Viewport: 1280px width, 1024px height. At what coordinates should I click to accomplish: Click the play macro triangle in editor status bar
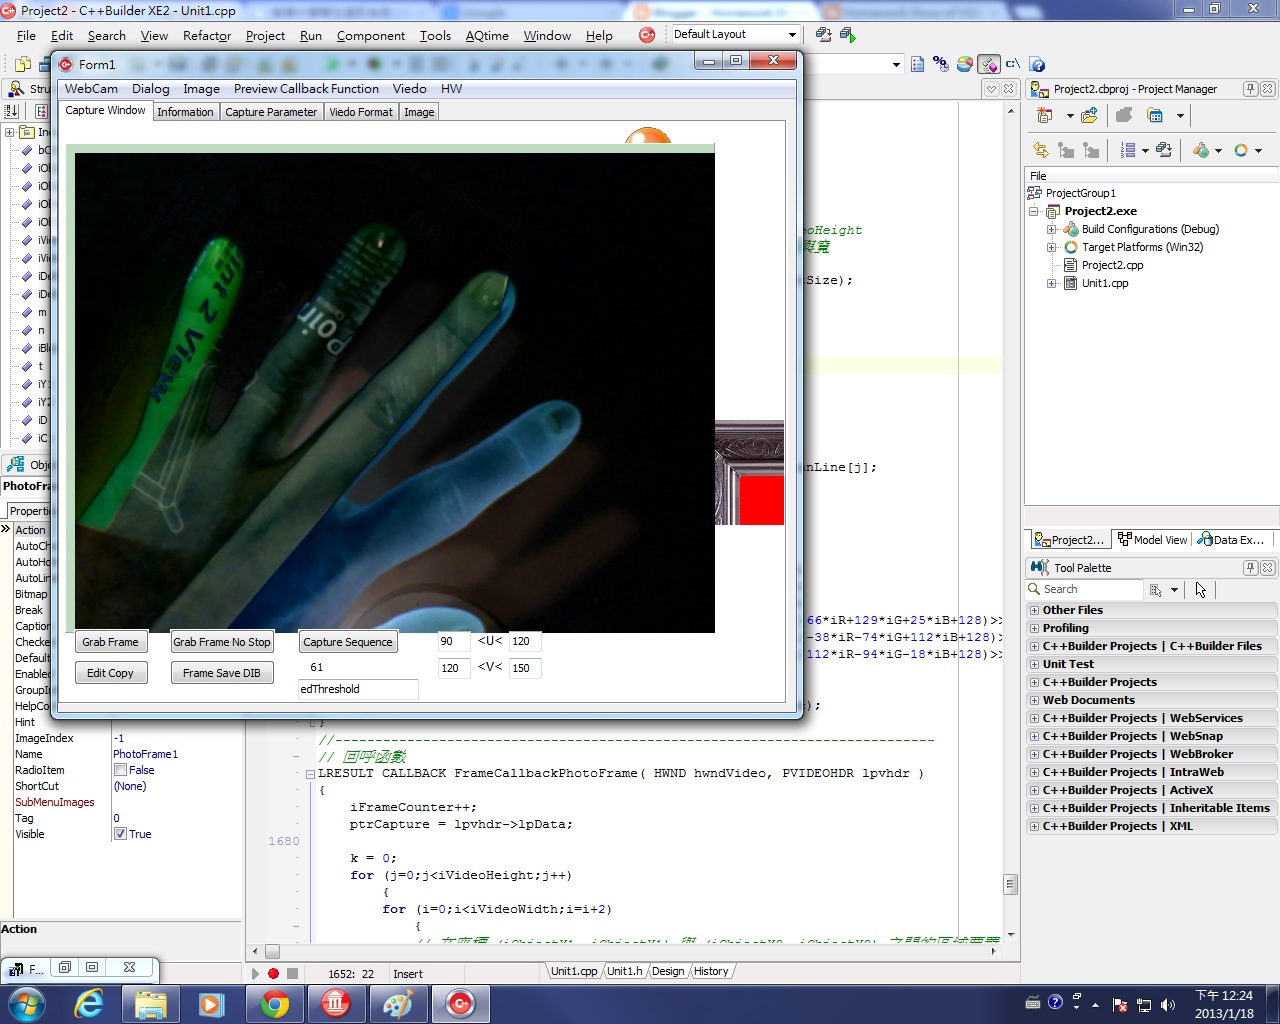coord(256,973)
